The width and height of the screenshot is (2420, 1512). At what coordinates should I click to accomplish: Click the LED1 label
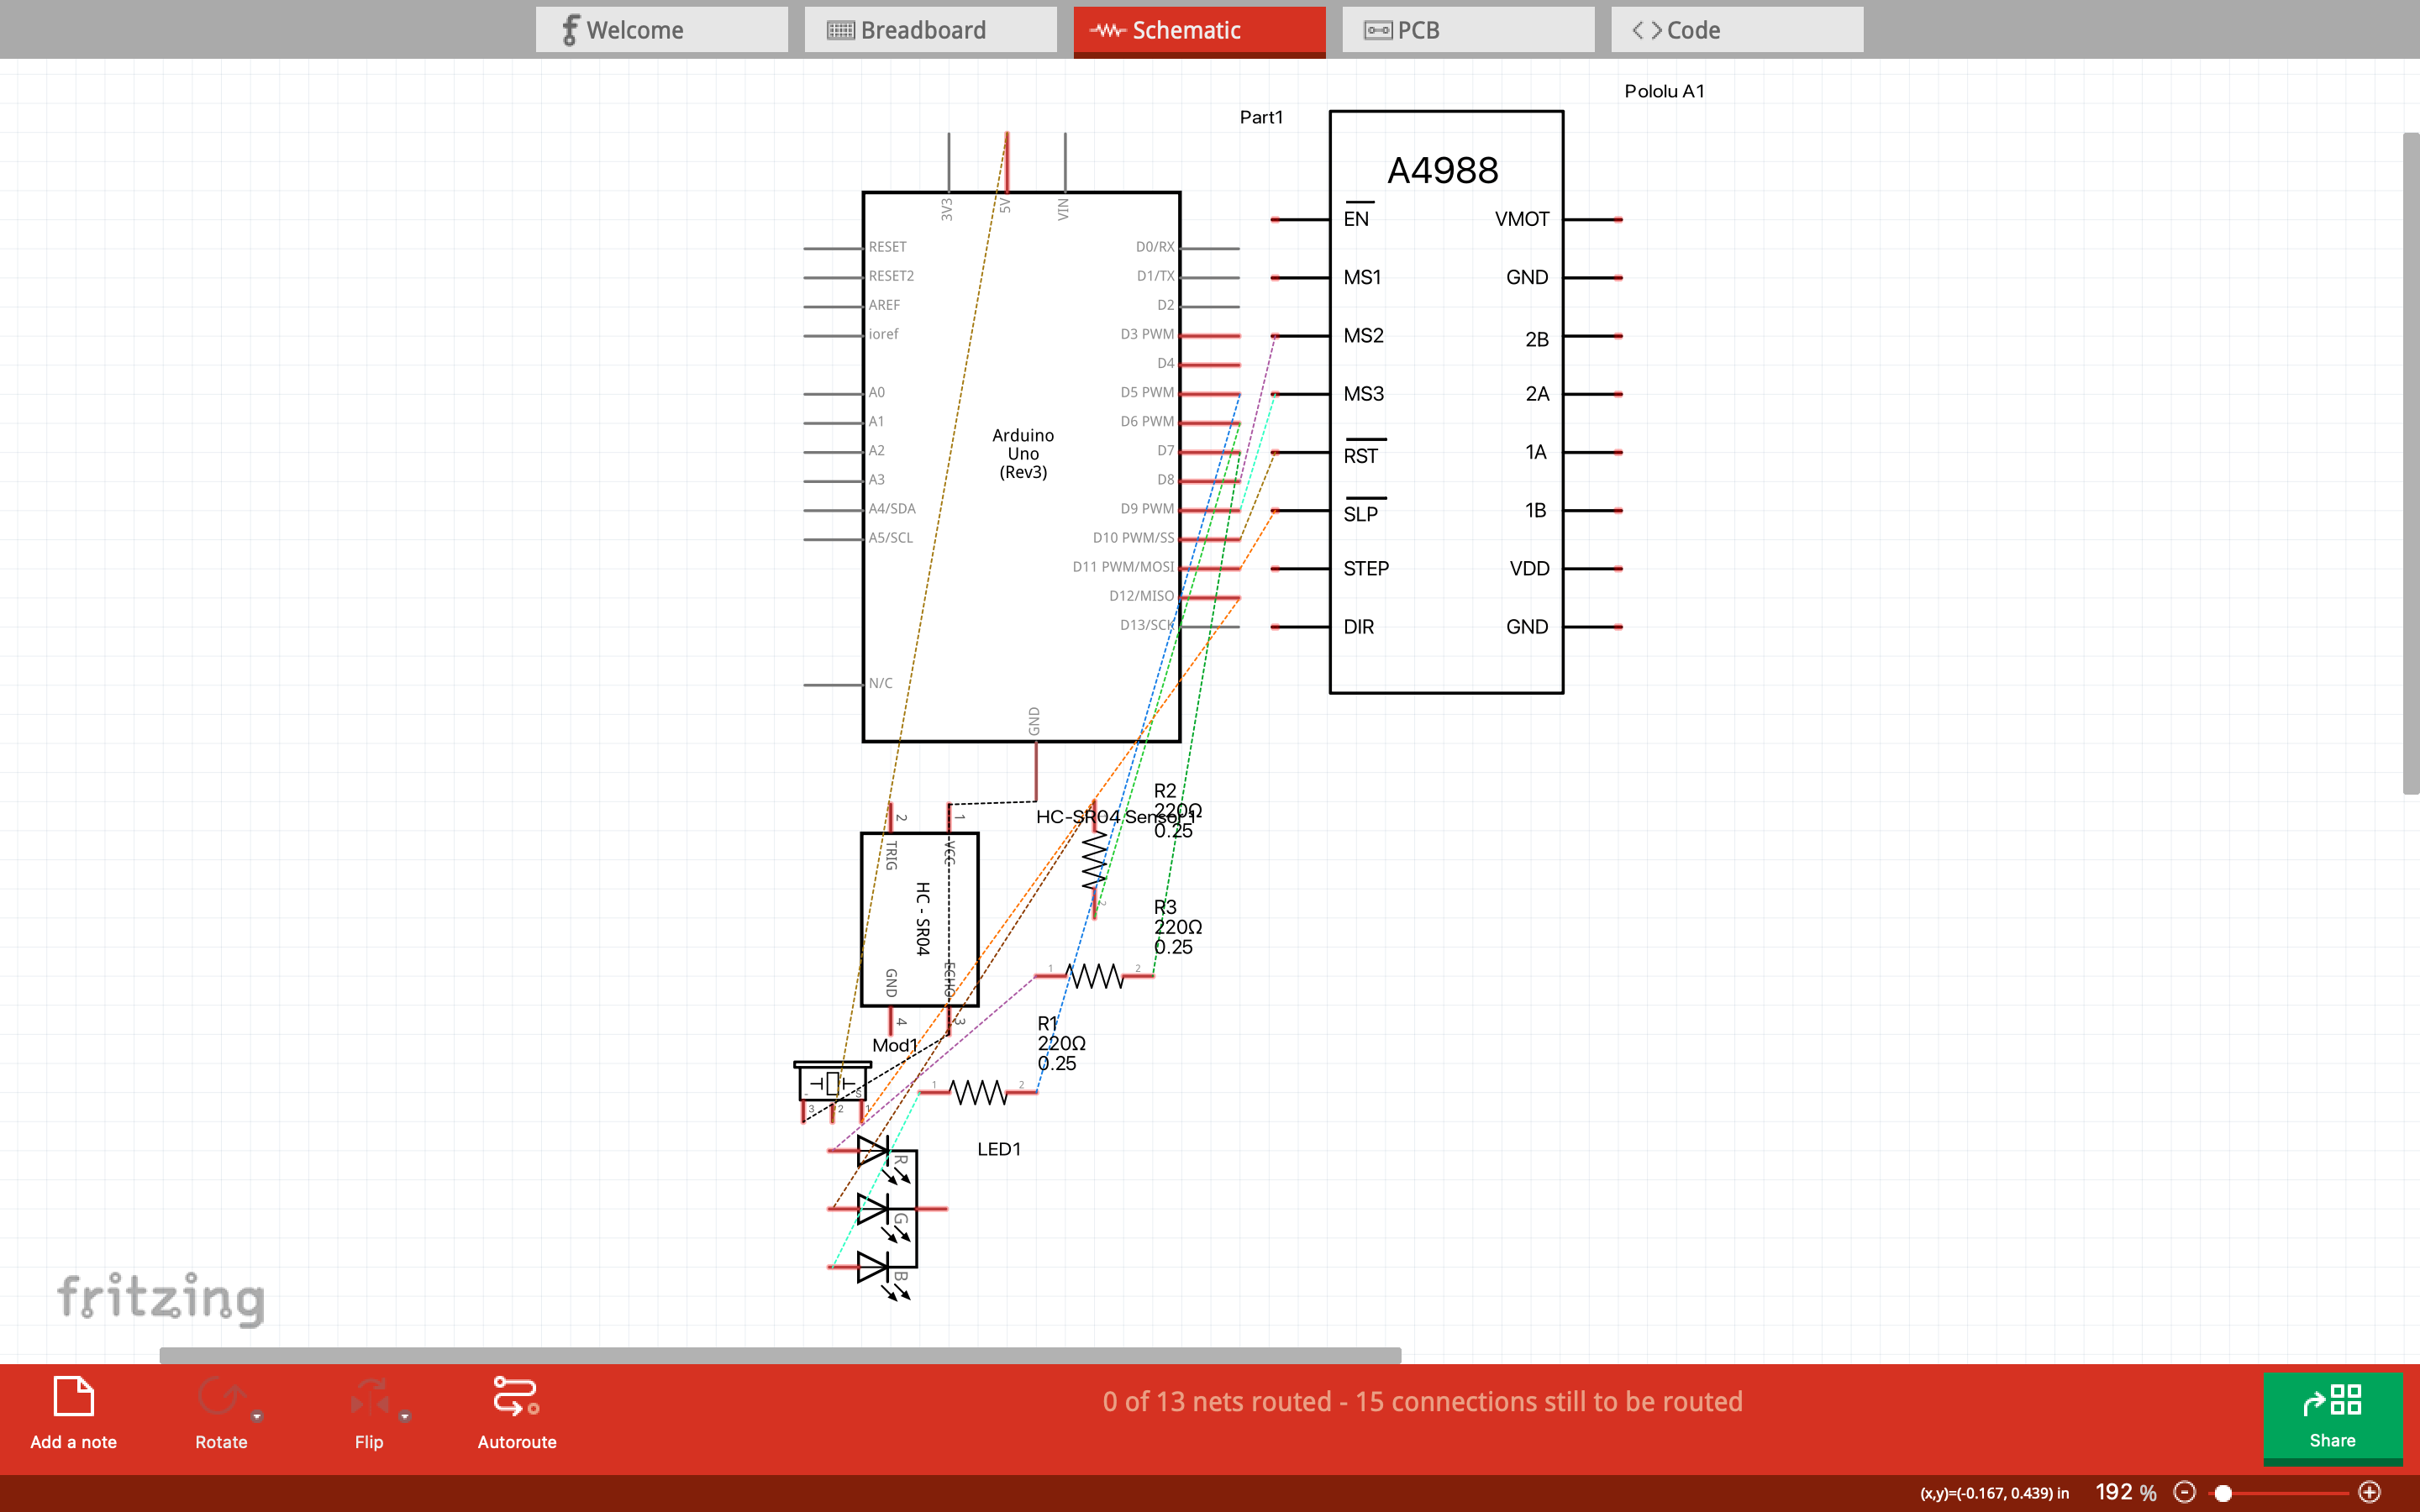(x=999, y=1149)
